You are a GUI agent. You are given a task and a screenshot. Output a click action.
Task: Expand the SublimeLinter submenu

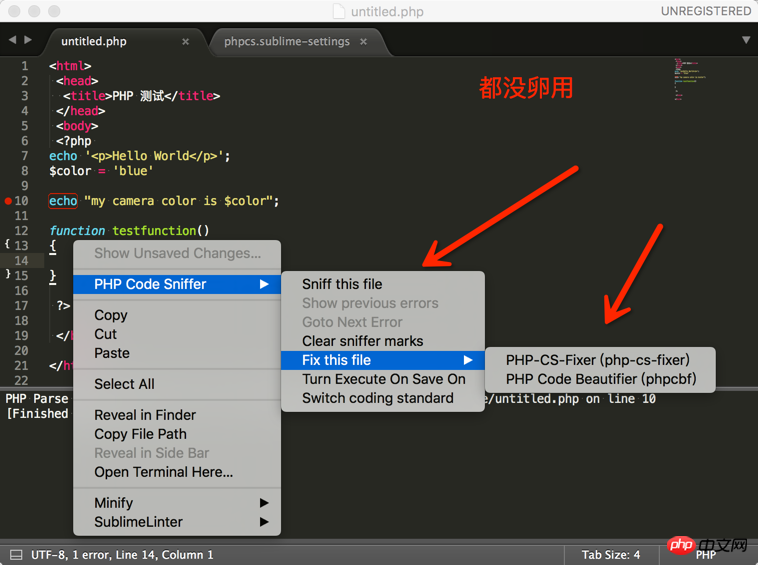177,522
